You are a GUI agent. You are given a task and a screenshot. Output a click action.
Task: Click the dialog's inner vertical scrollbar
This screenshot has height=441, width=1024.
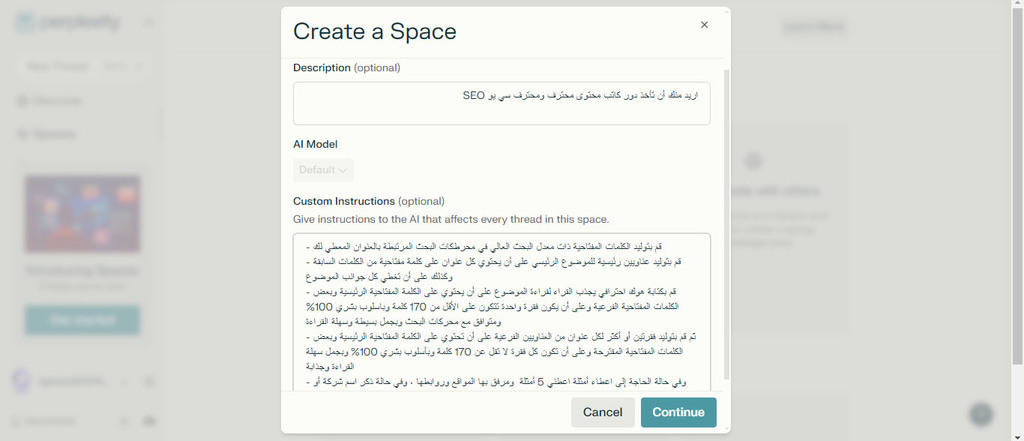(726, 222)
